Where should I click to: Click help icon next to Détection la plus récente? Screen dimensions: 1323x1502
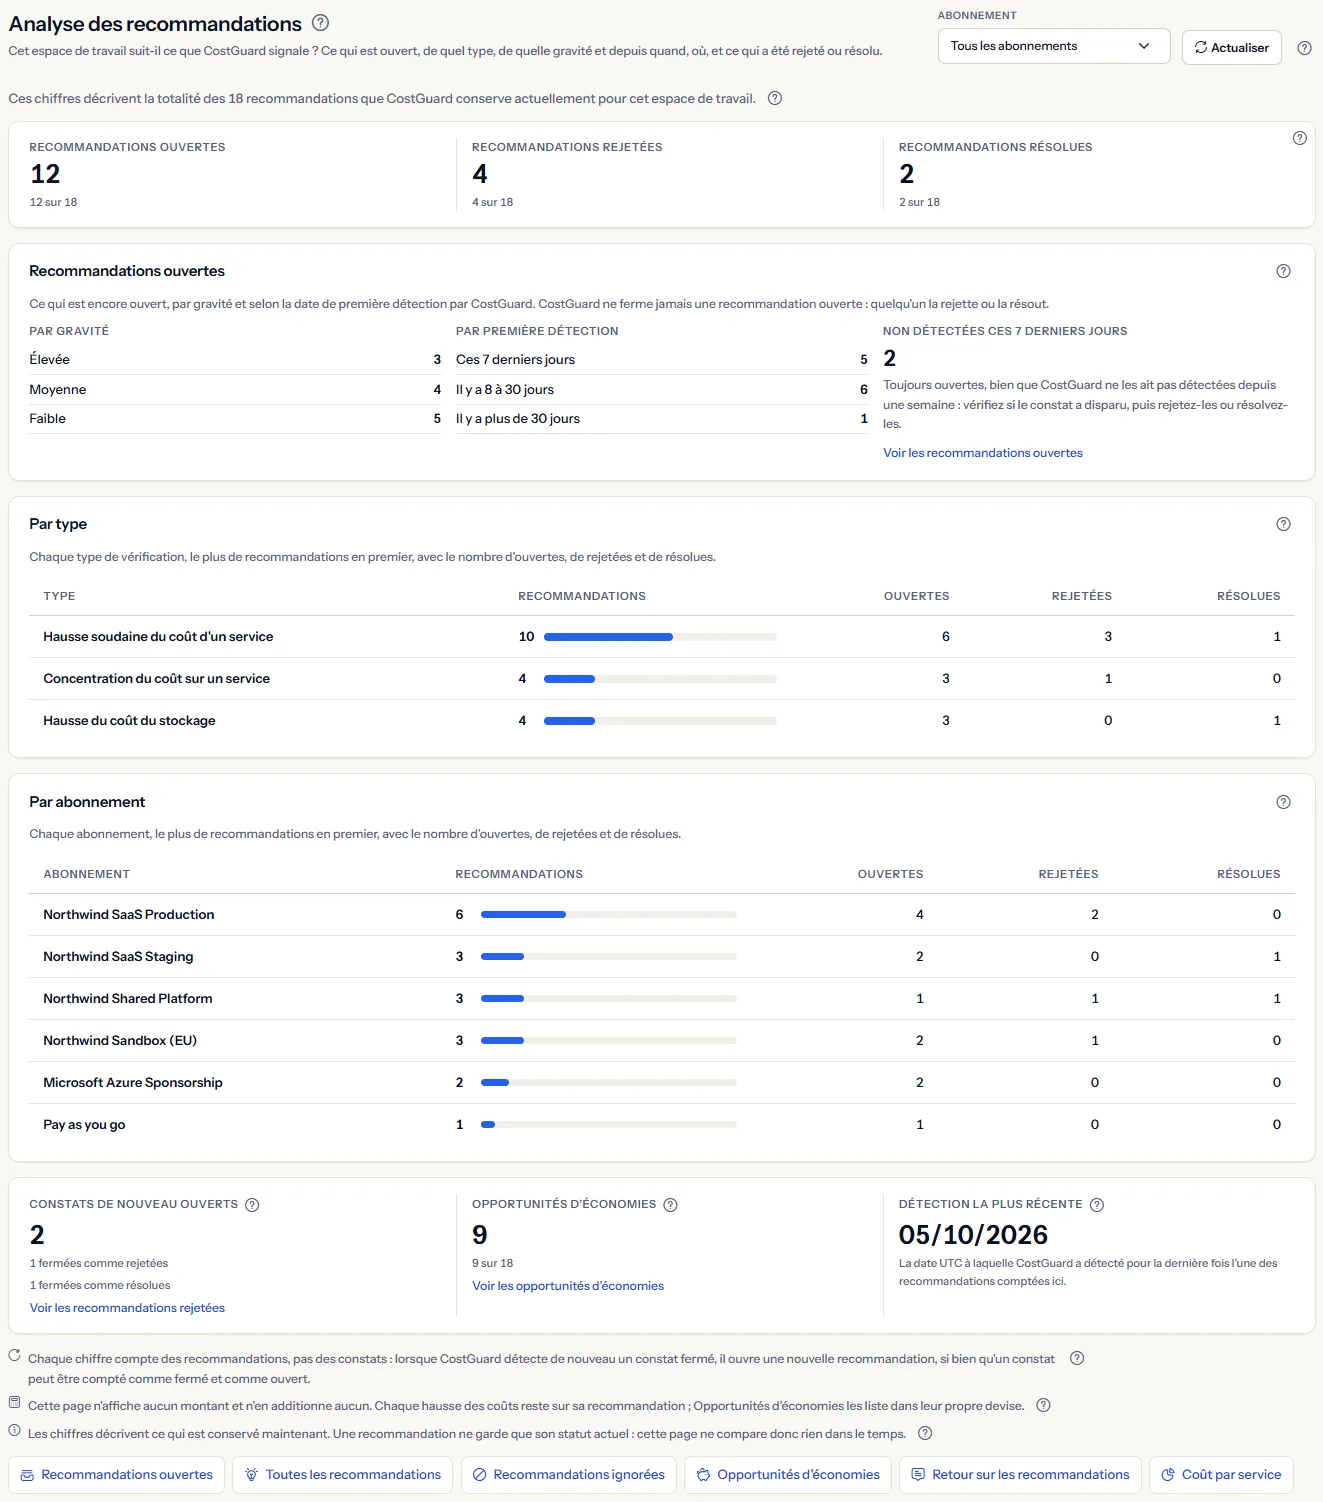click(1097, 1205)
